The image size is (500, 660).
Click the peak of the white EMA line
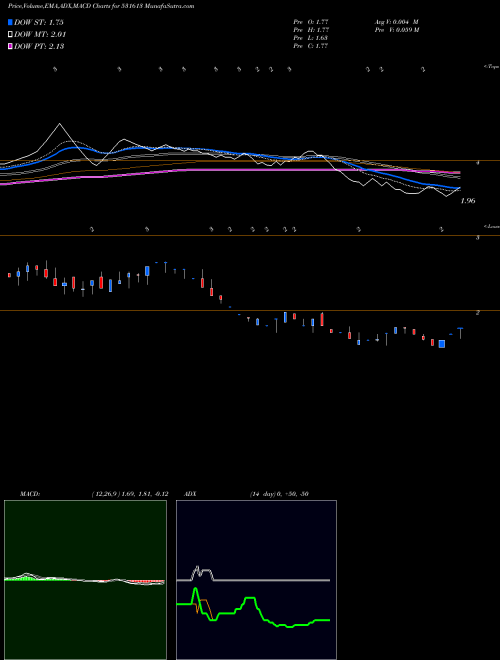click(59, 124)
